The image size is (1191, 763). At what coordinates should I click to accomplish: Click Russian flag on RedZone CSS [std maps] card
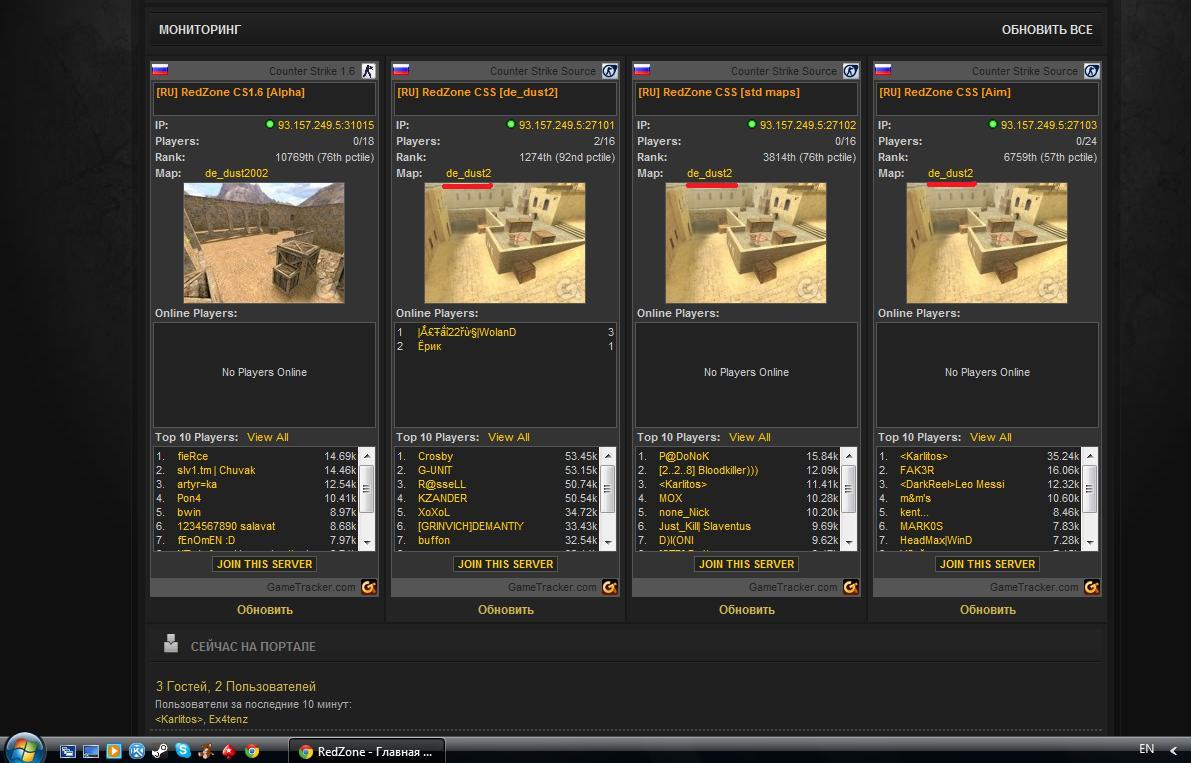[x=642, y=70]
